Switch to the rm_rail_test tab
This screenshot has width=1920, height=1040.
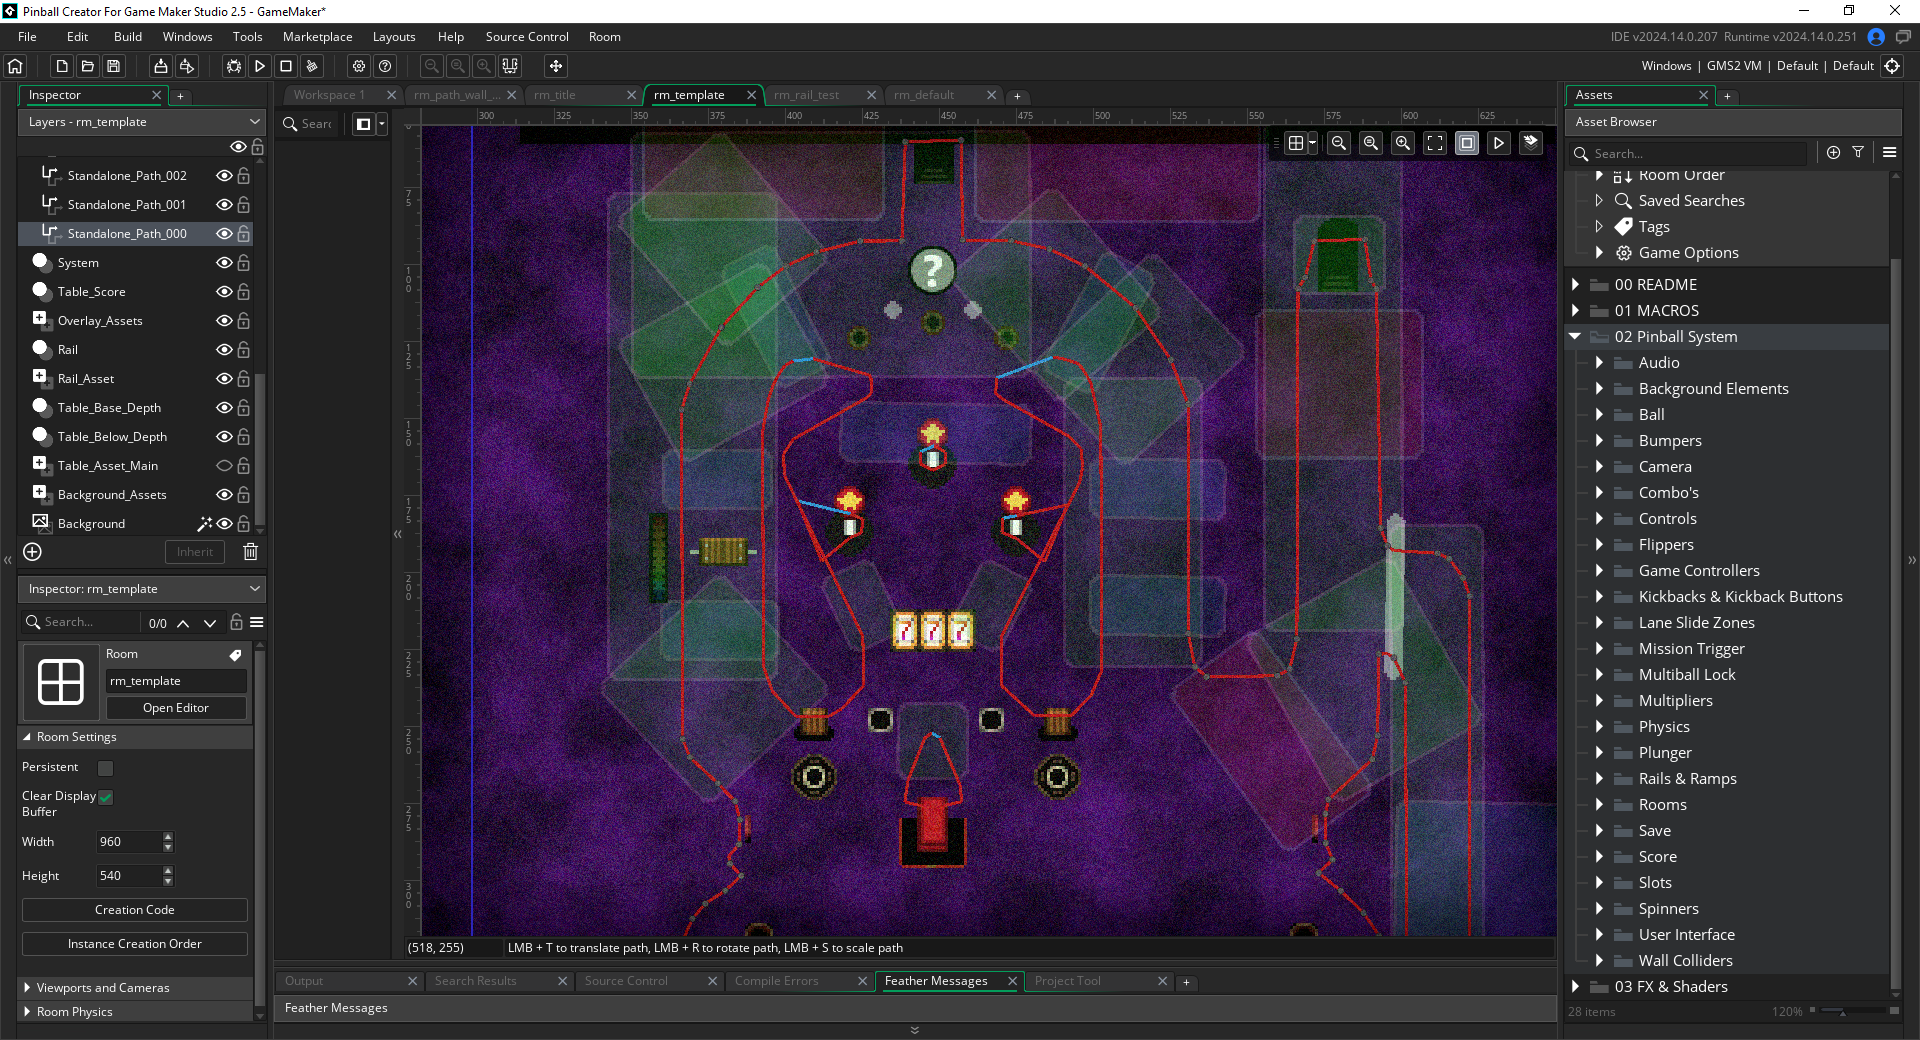pos(806,95)
